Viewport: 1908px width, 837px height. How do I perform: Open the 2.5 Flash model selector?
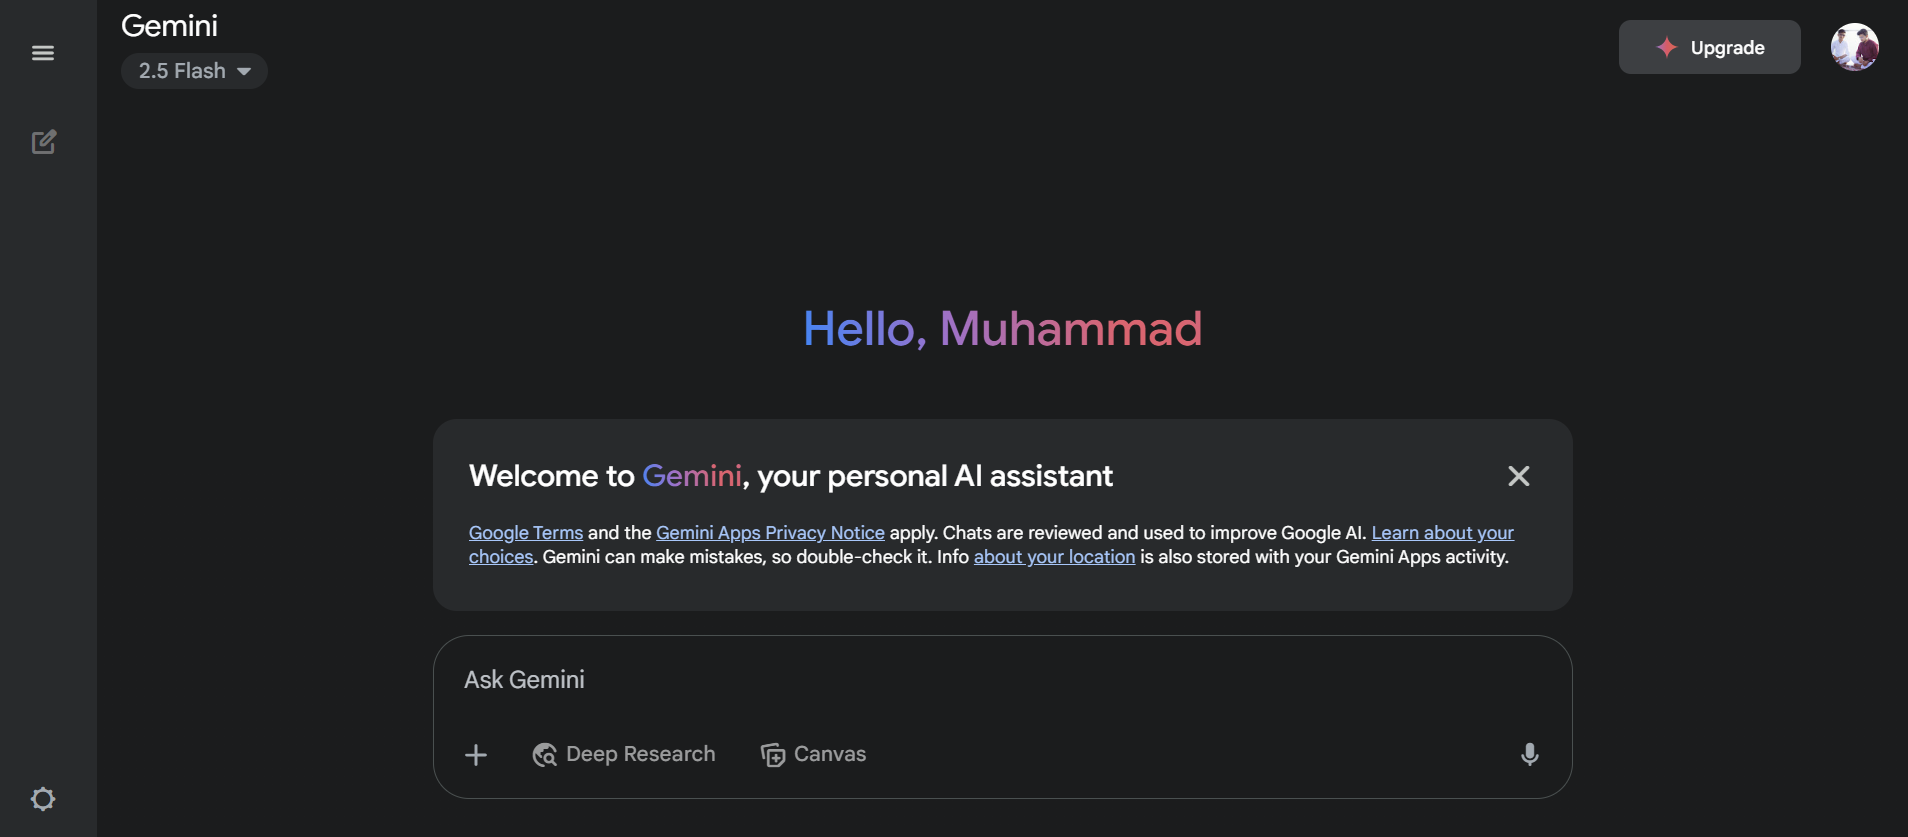click(193, 70)
